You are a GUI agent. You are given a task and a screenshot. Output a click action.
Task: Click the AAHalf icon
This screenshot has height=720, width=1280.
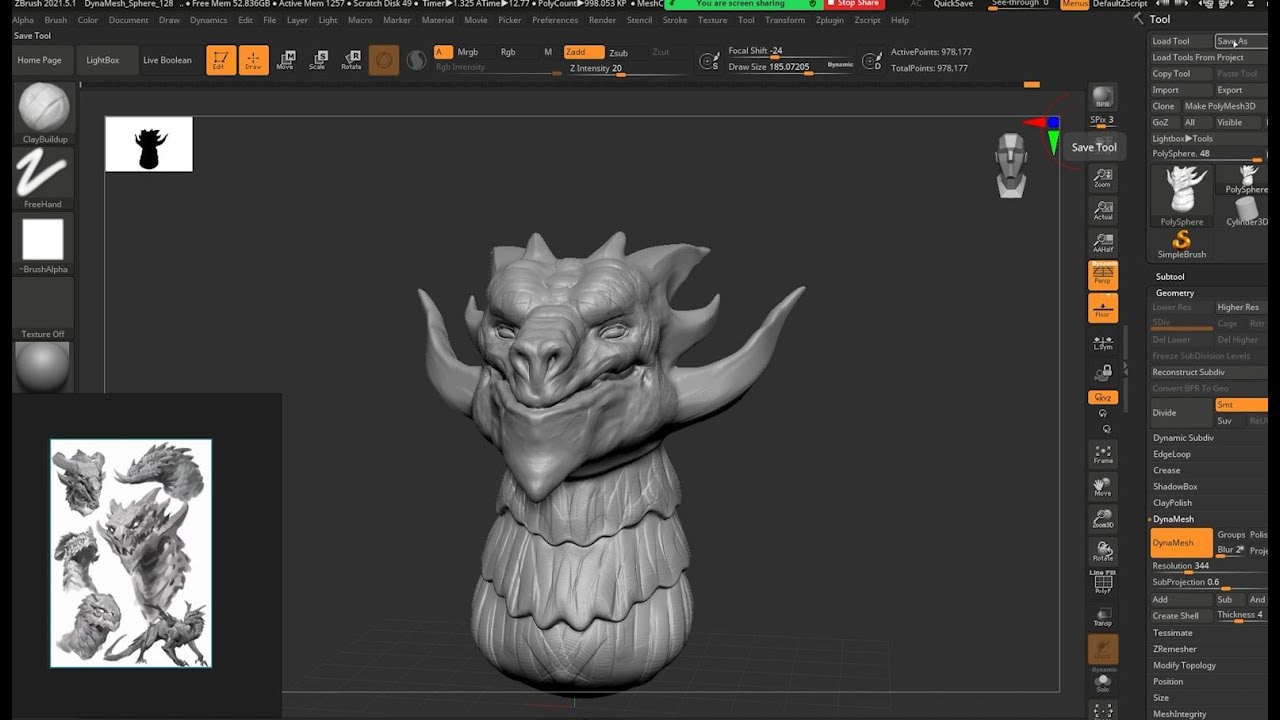pos(1103,243)
